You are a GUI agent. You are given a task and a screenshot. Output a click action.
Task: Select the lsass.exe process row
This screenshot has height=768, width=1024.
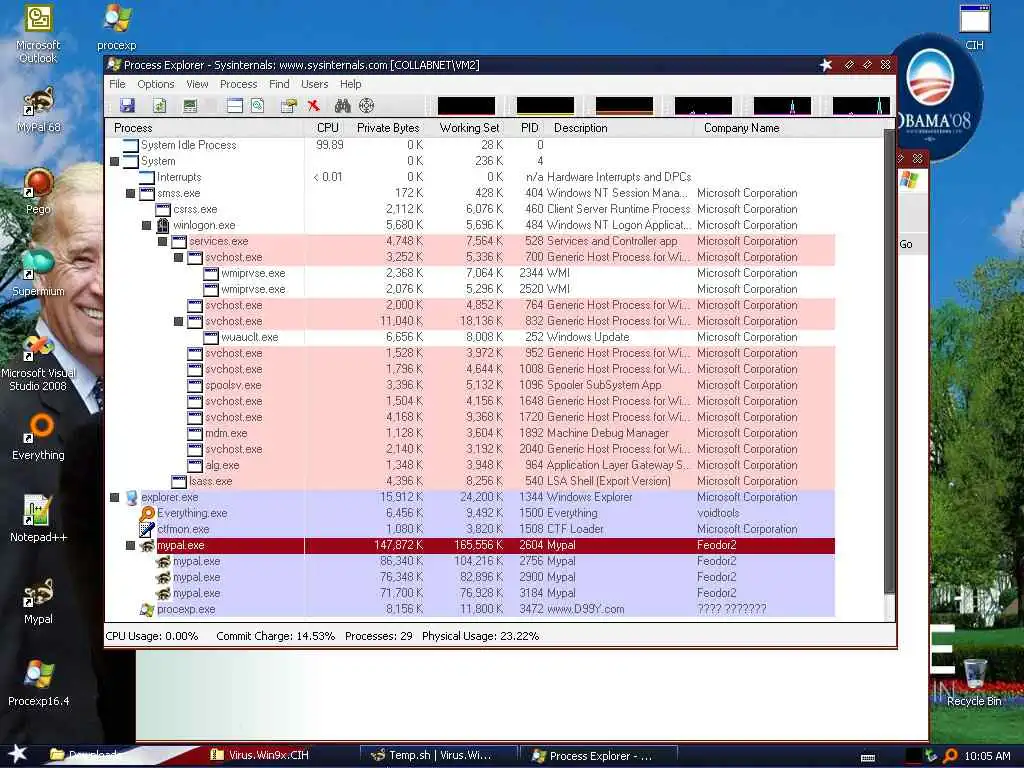pos(470,481)
